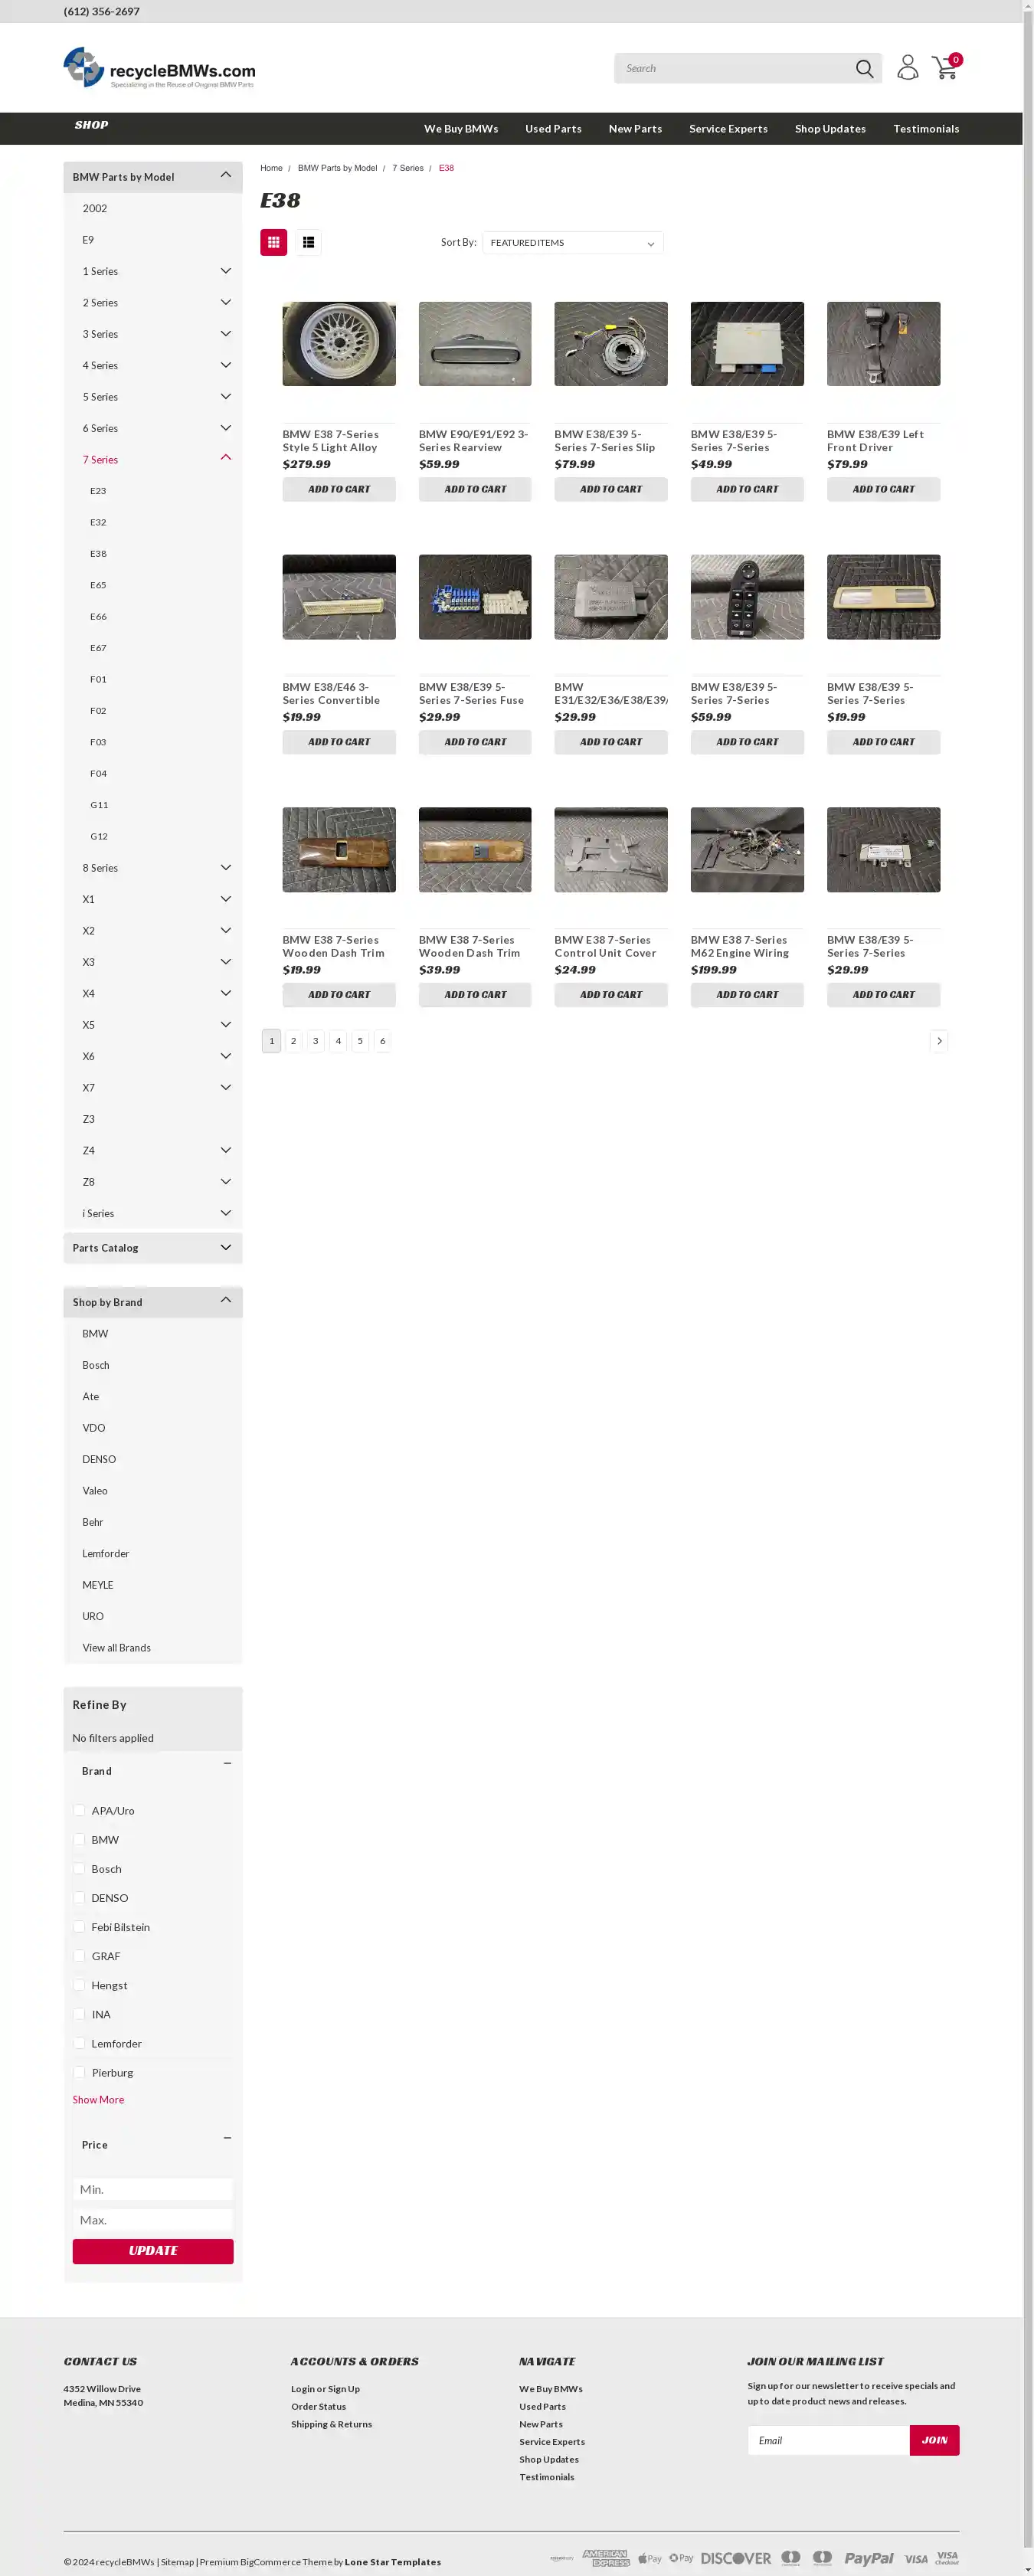Click Show More brands link
The image size is (1034, 2576).
98,2100
